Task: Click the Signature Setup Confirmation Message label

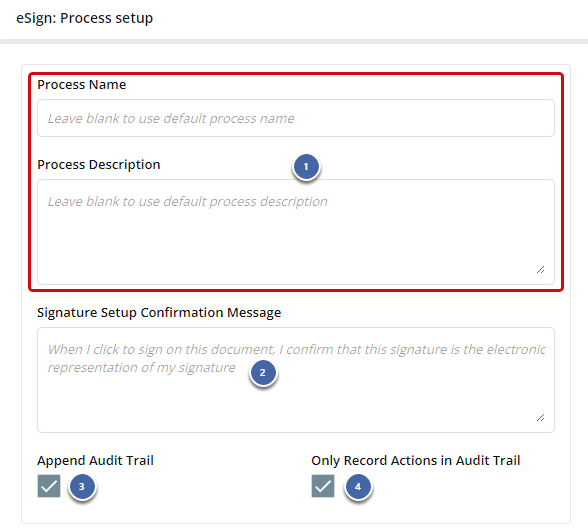Action: tap(159, 312)
